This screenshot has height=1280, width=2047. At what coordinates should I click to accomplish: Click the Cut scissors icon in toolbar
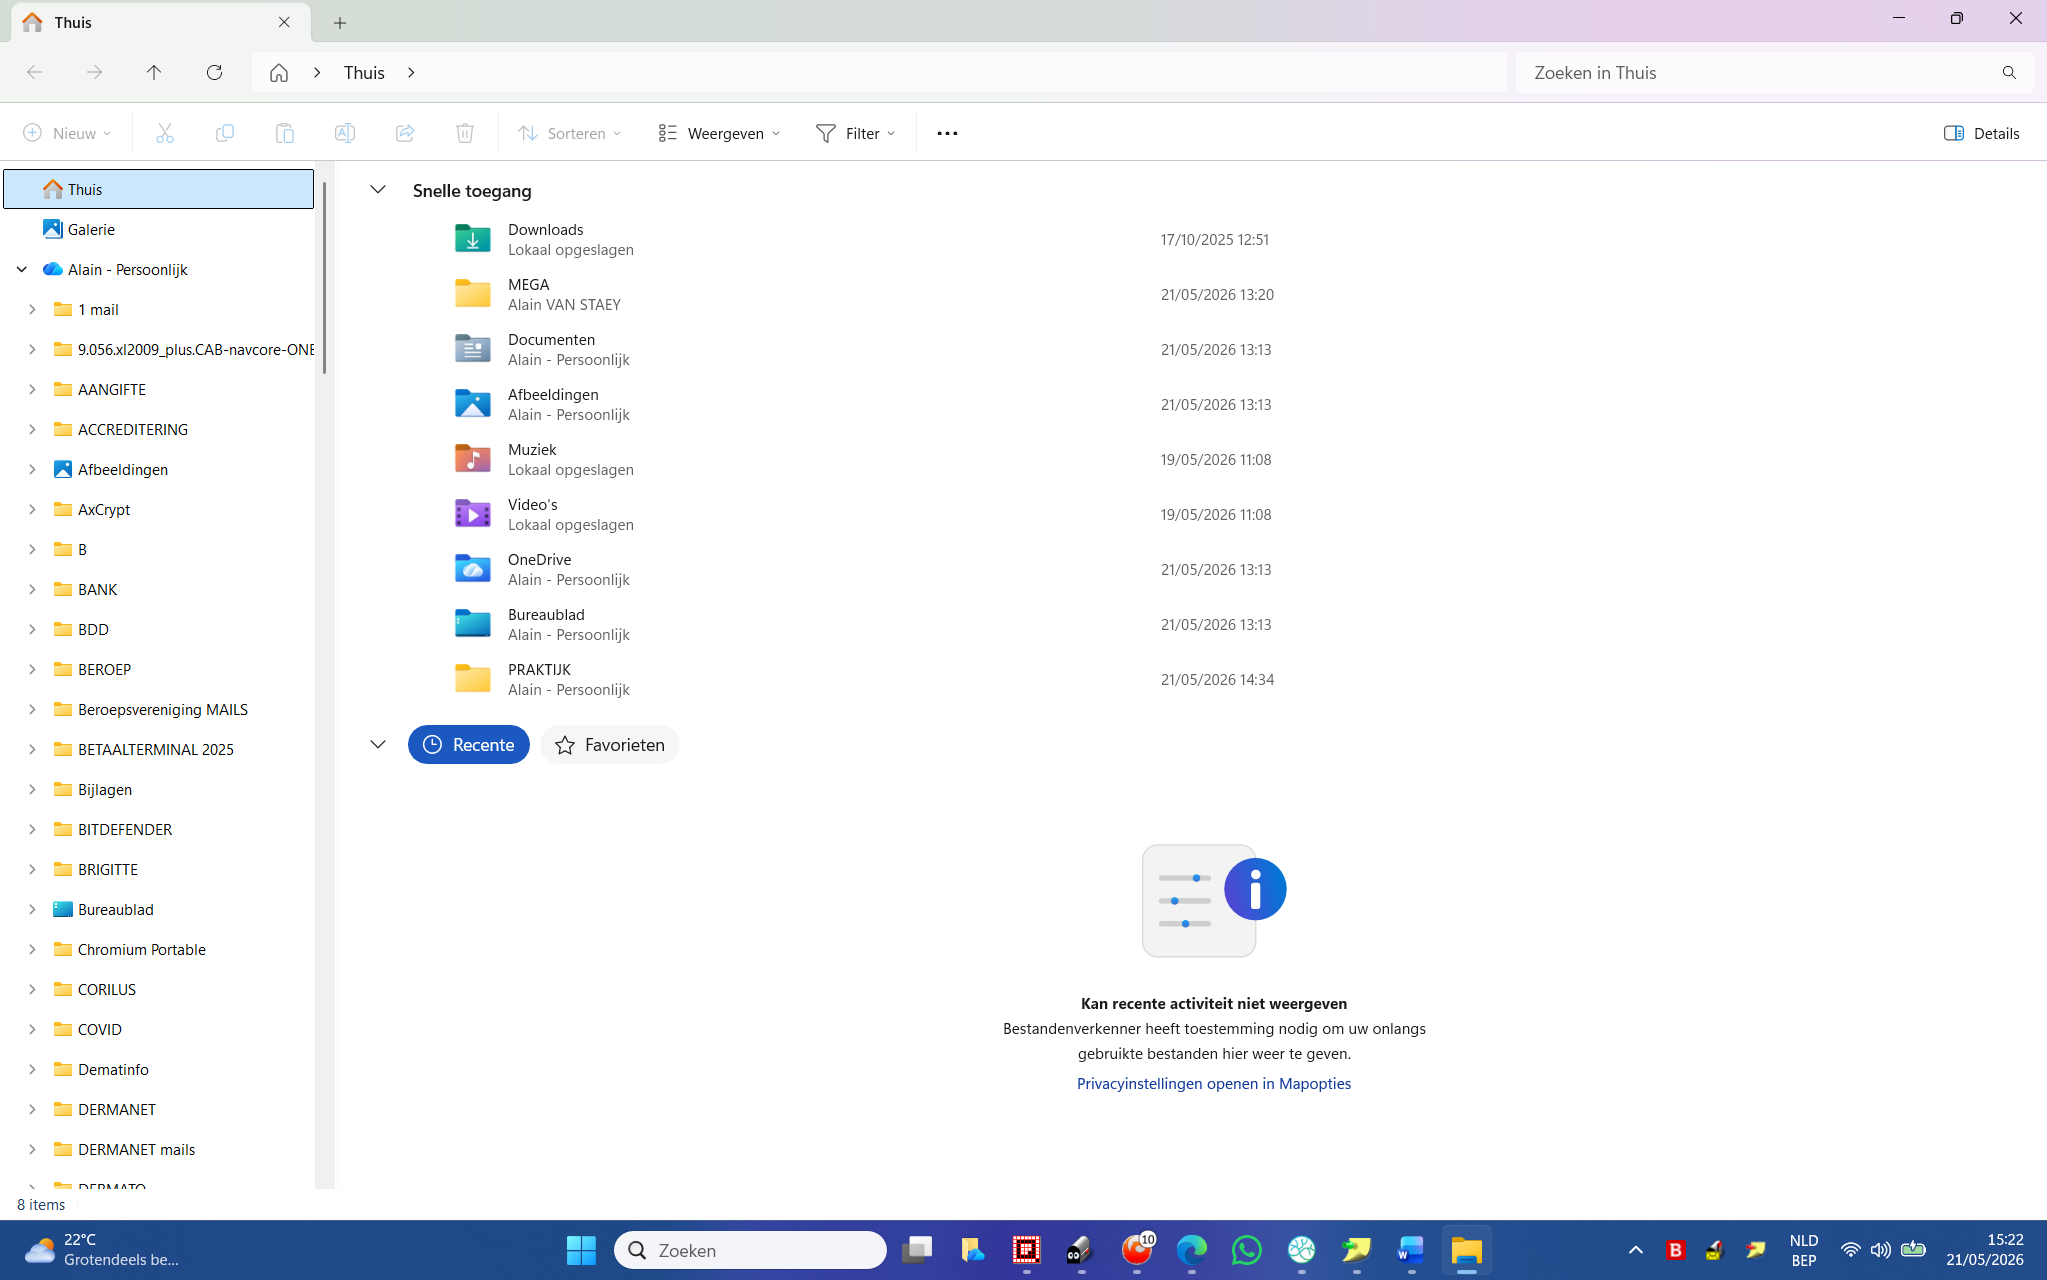(165, 133)
